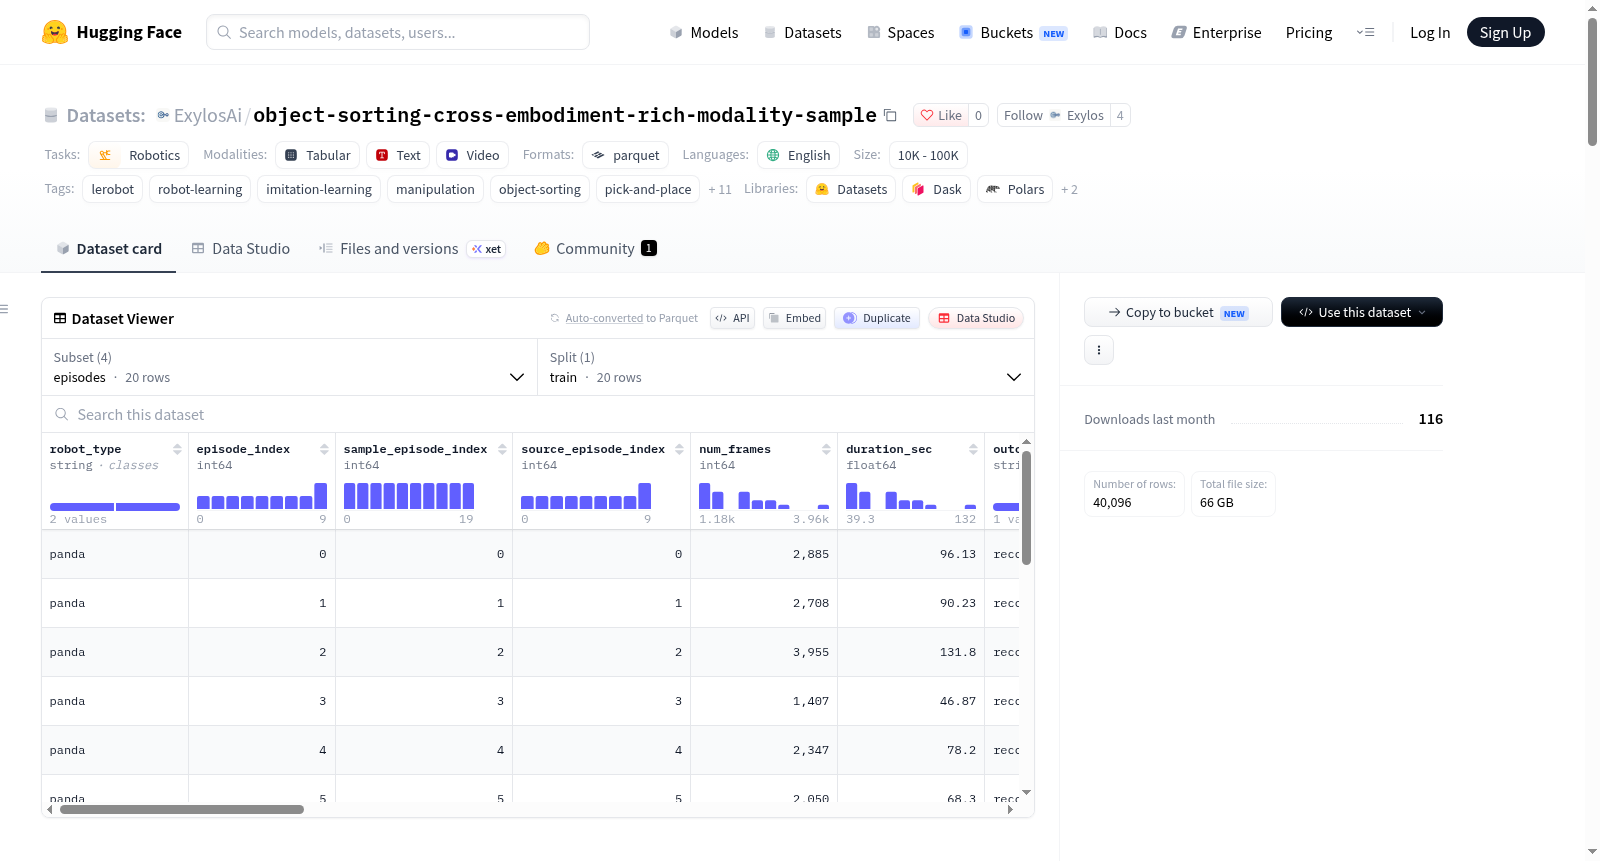1600x861 pixels.
Task: Open Docs in the top navigation
Action: (1120, 32)
